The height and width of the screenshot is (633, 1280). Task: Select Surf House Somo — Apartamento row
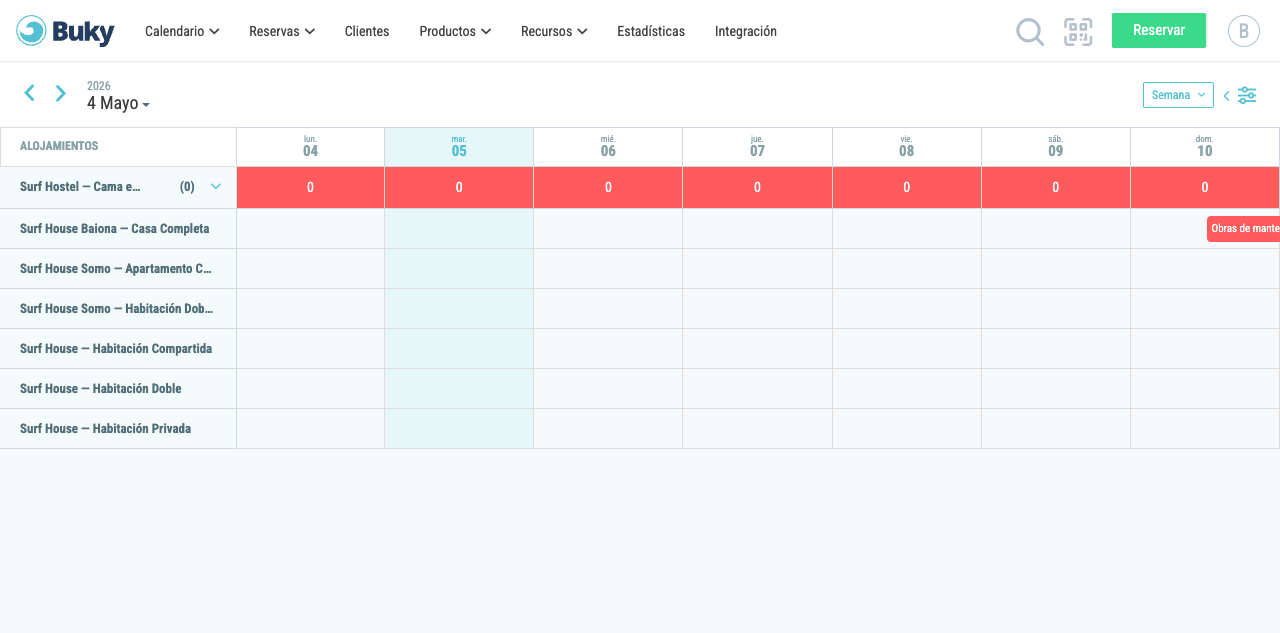pos(116,269)
